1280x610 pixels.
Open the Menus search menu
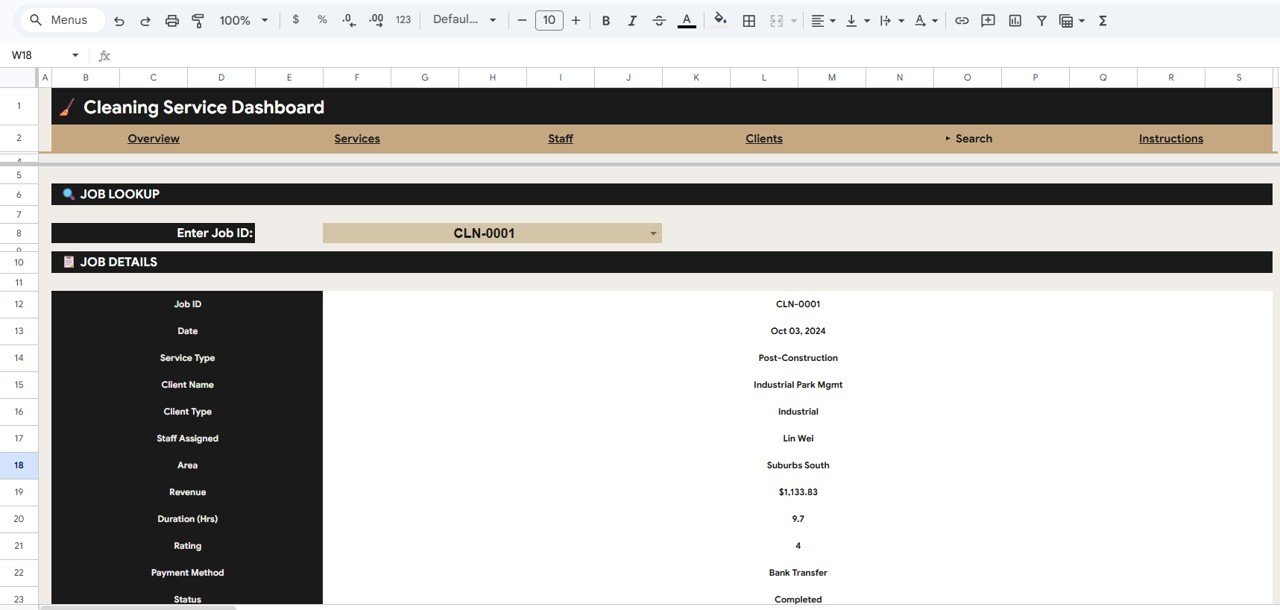[x=60, y=19]
